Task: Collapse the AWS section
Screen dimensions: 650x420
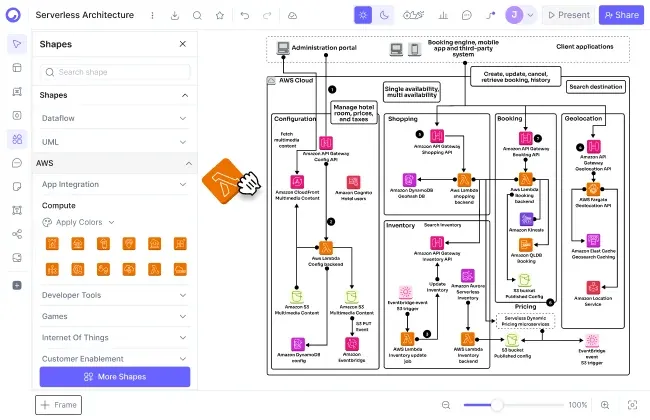Action: (189, 163)
